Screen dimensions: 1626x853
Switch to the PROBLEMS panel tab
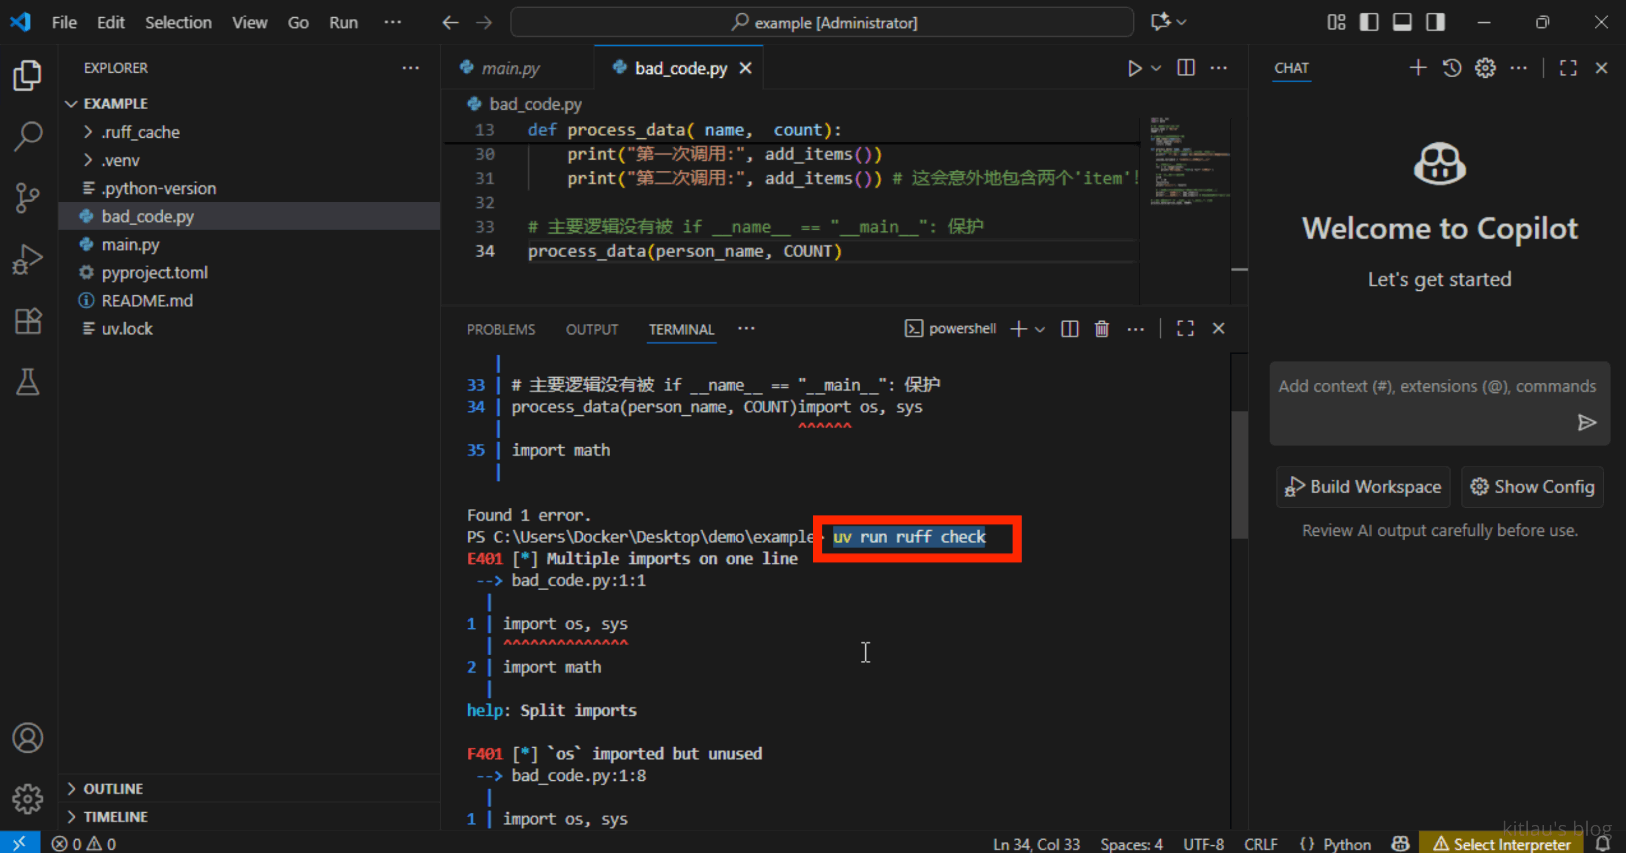500,329
